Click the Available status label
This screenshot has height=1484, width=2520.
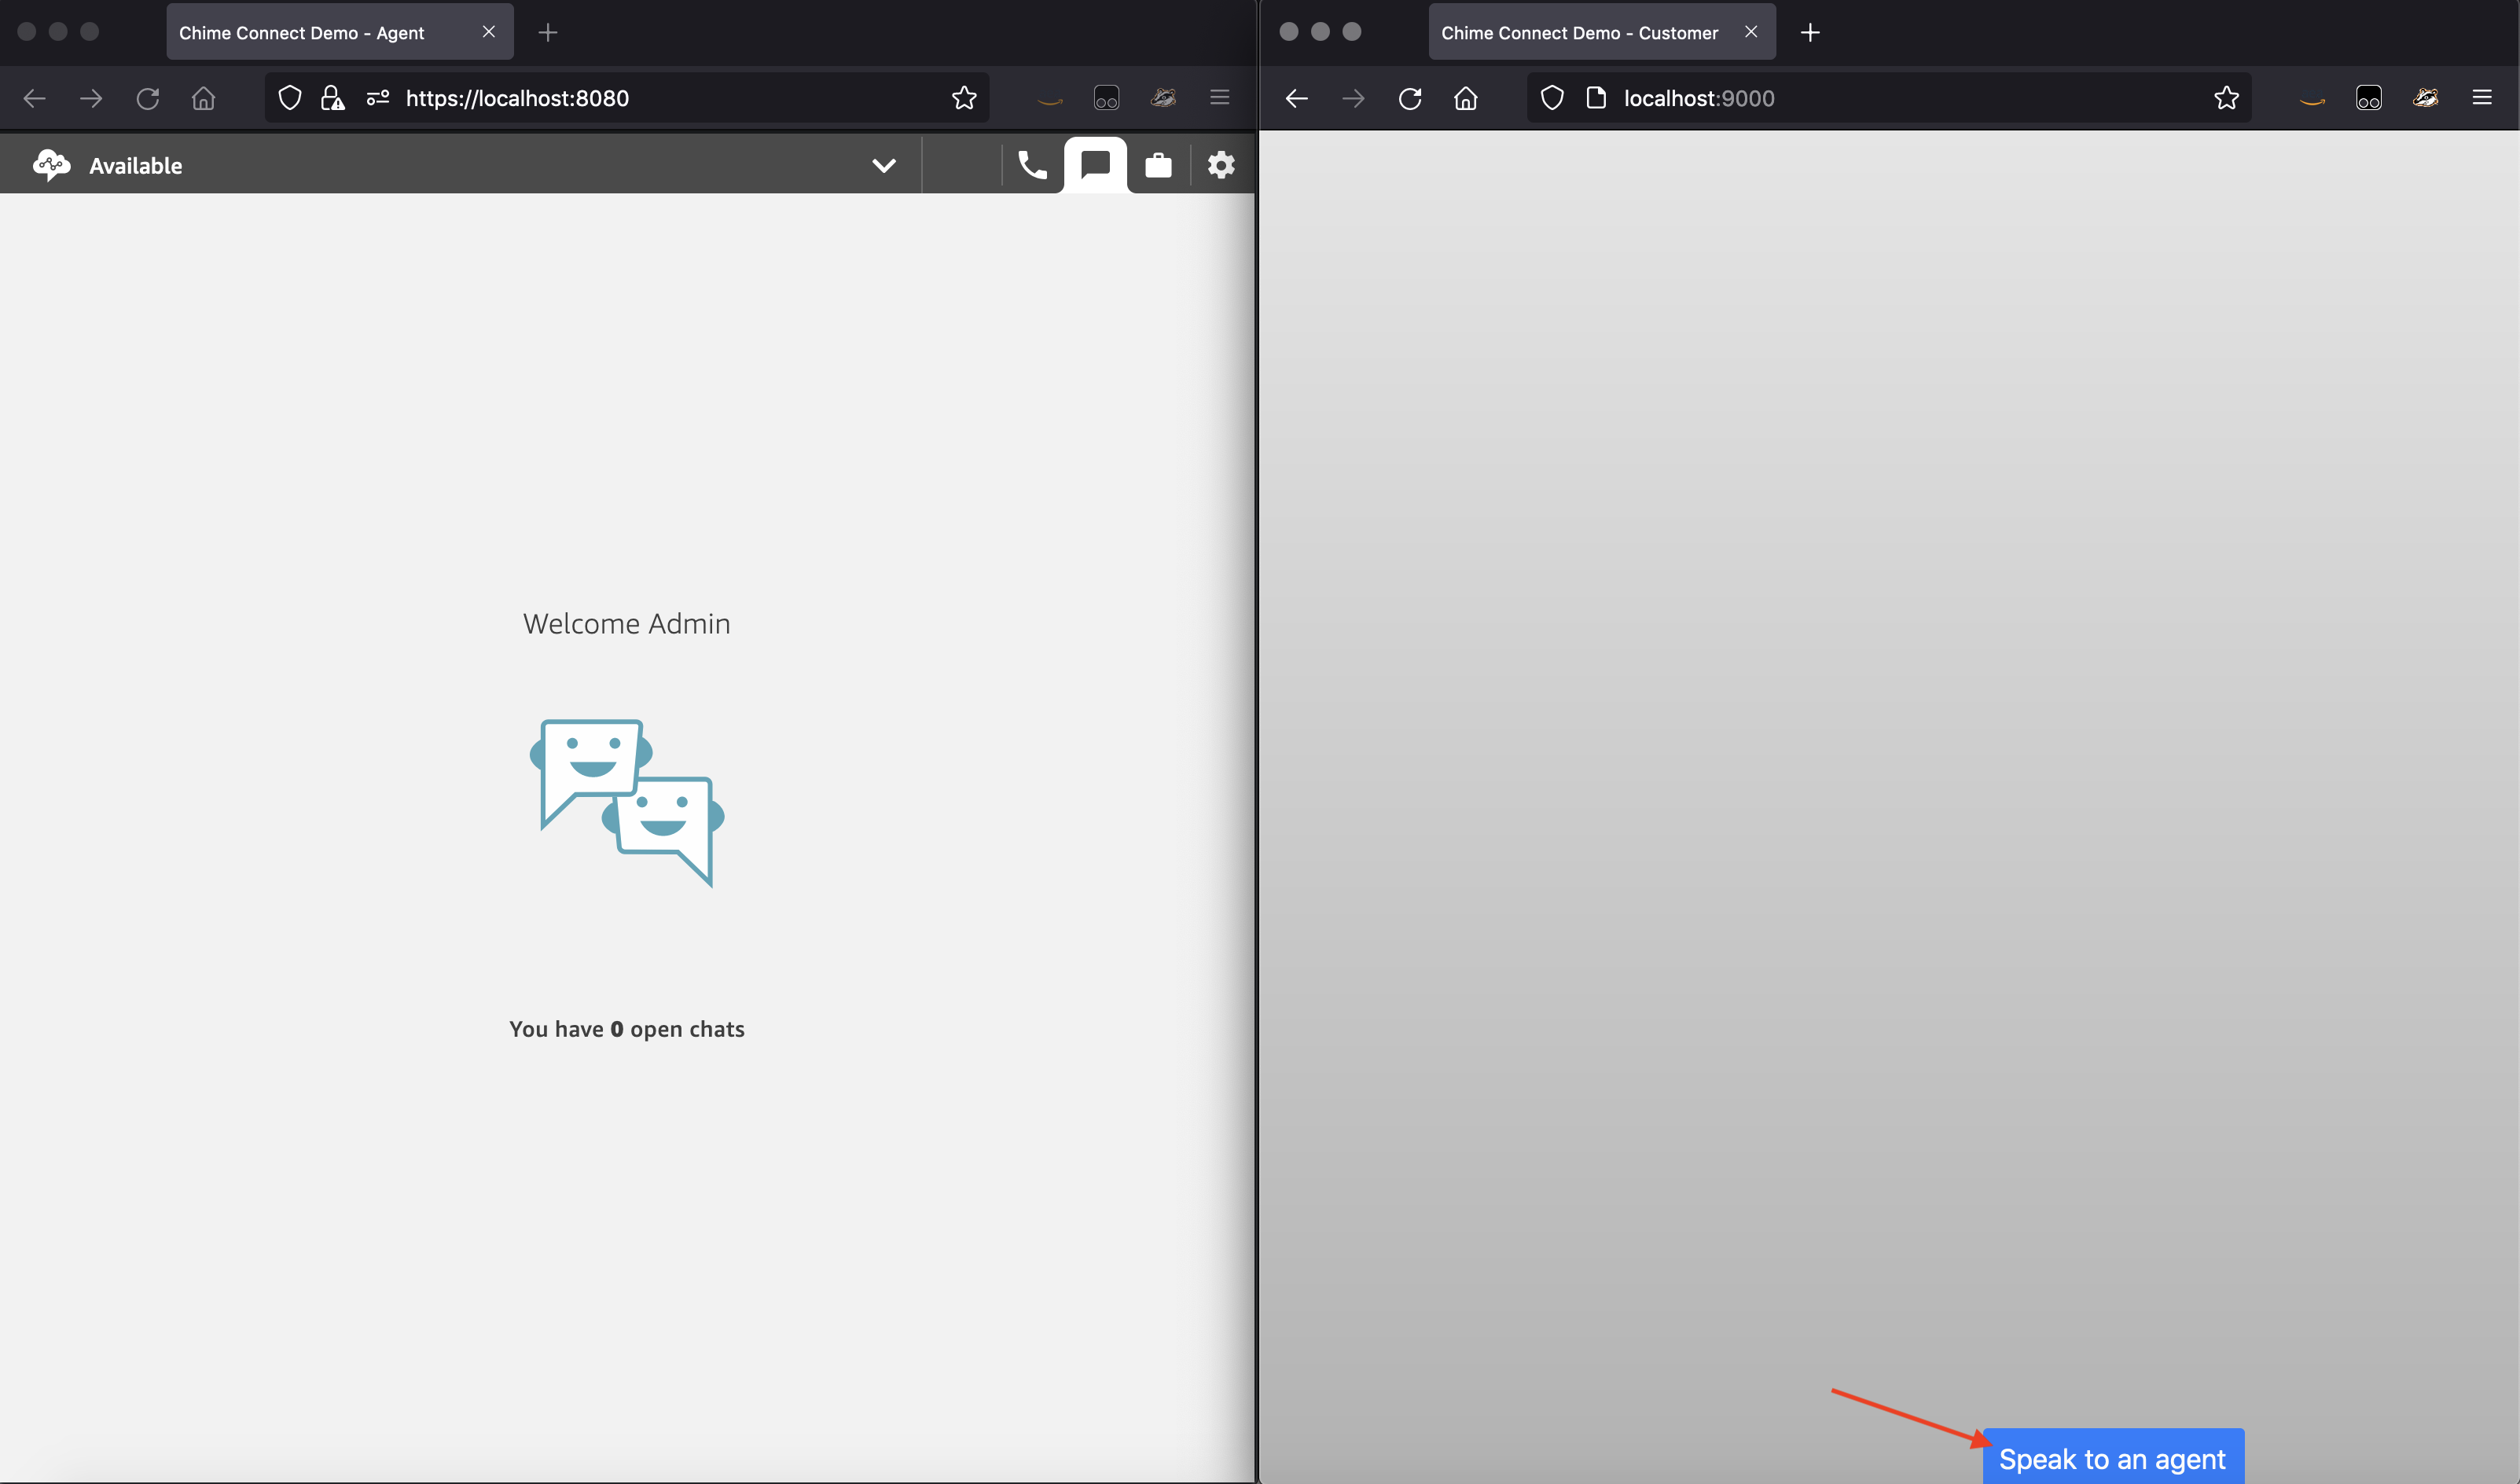click(136, 166)
